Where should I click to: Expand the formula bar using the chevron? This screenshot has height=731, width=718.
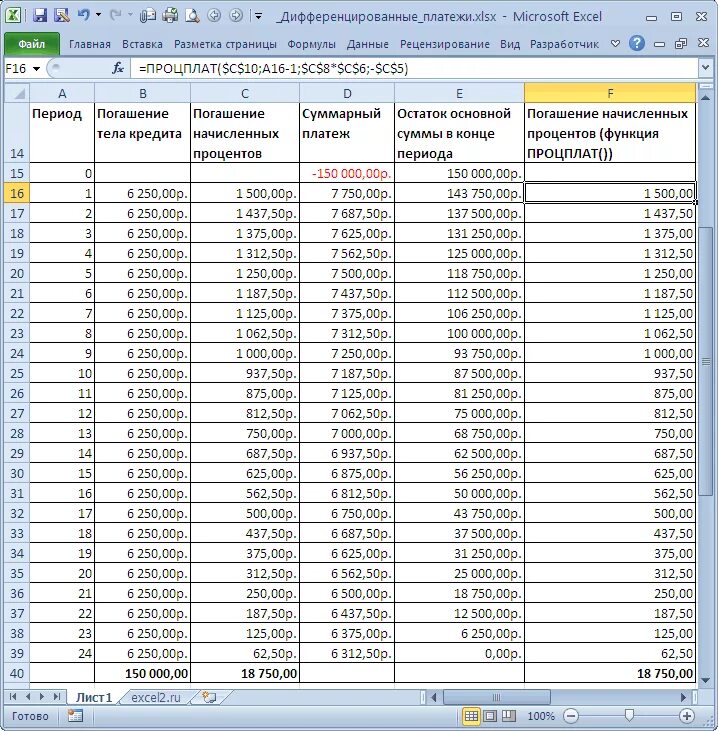[705, 69]
